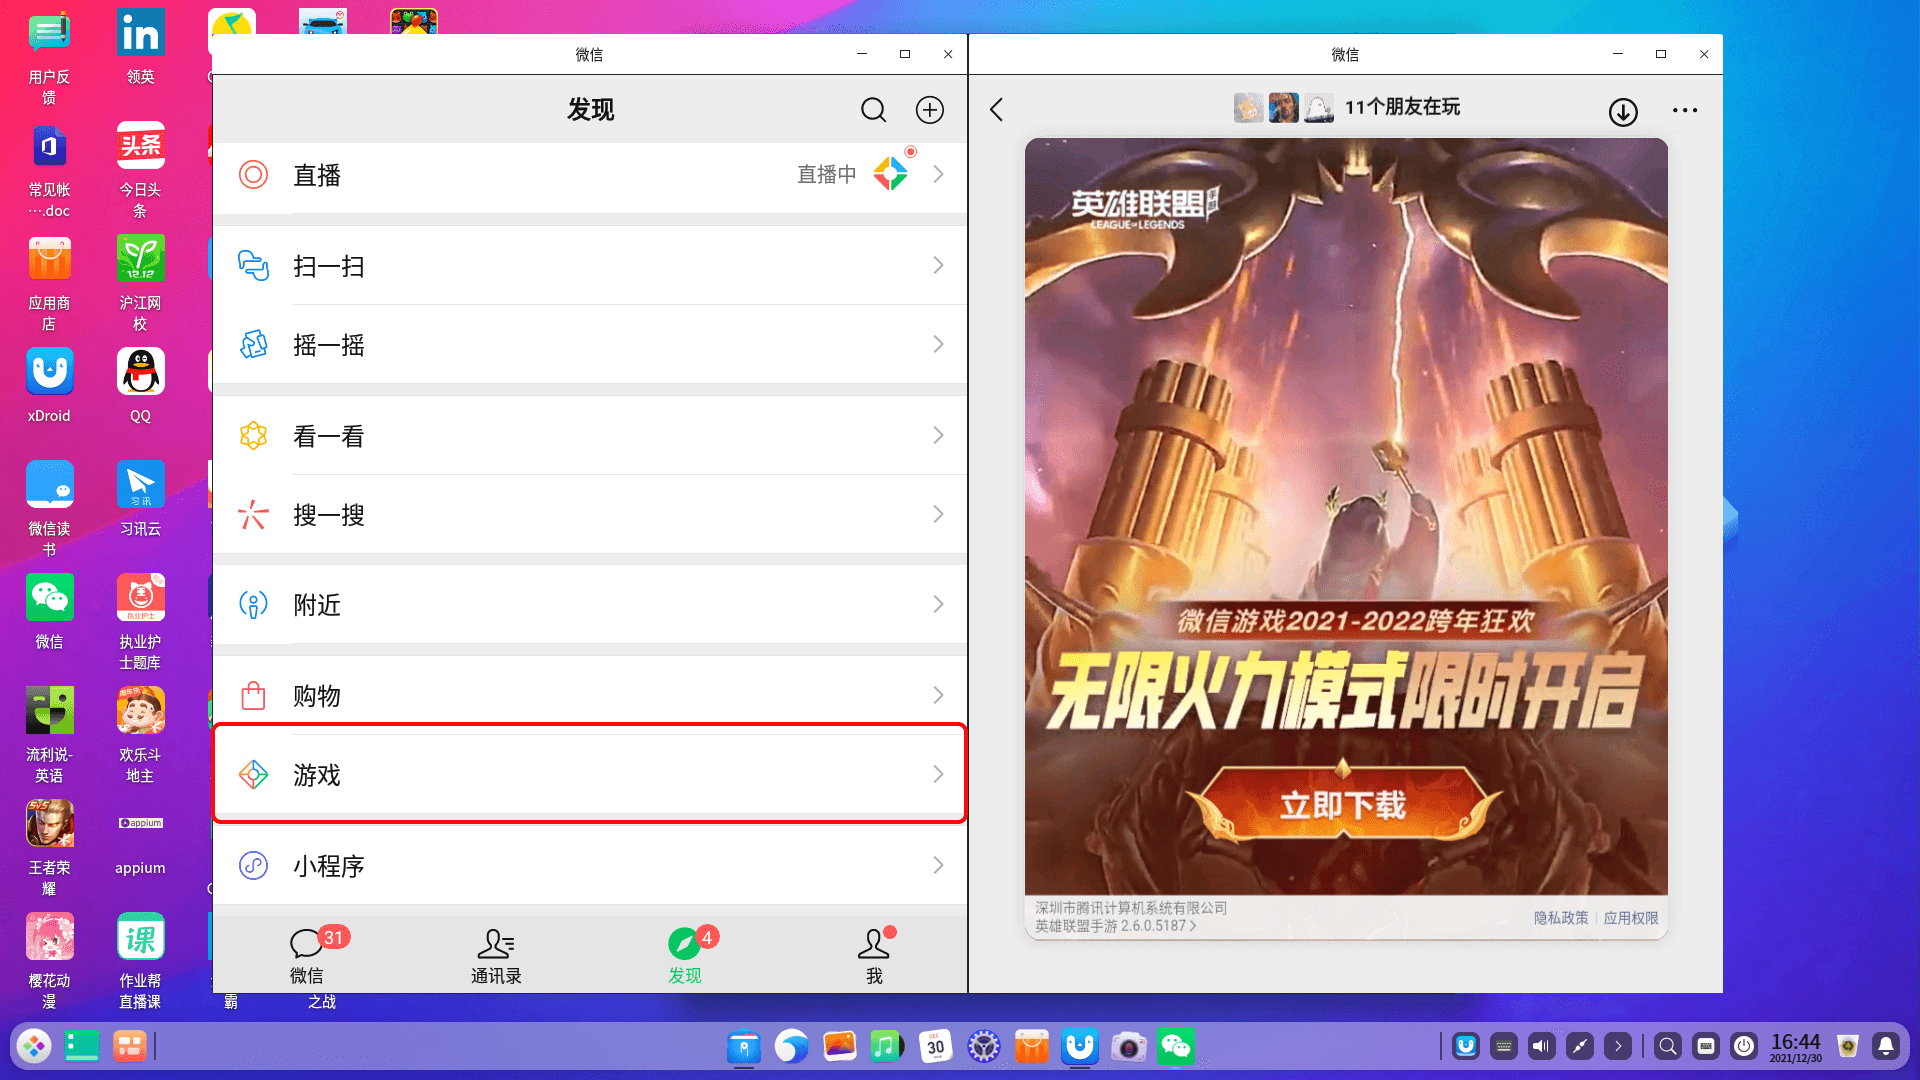Open the more options ellipsis menu

click(1685, 111)
